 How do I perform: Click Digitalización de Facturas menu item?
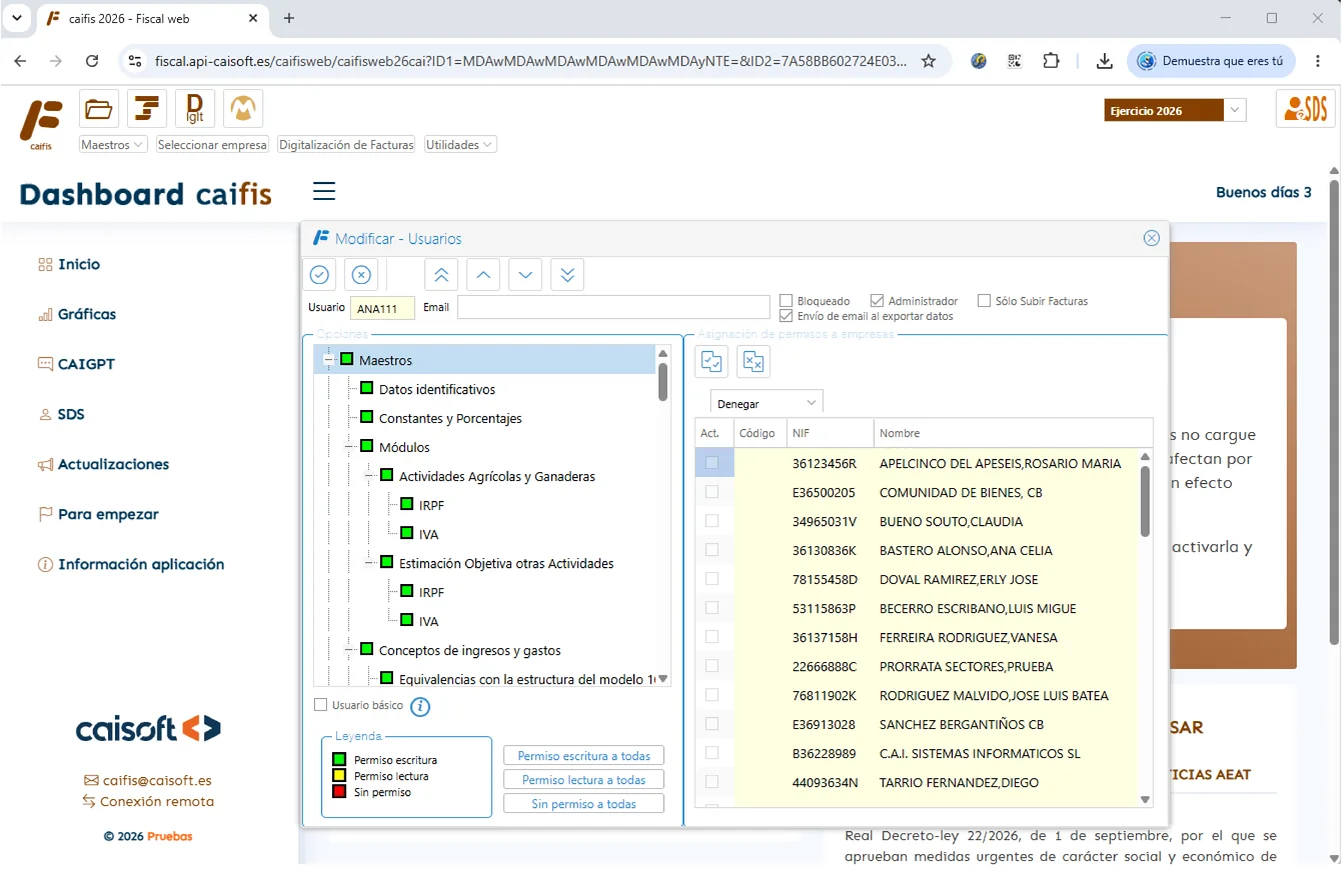tap(346, 145)
